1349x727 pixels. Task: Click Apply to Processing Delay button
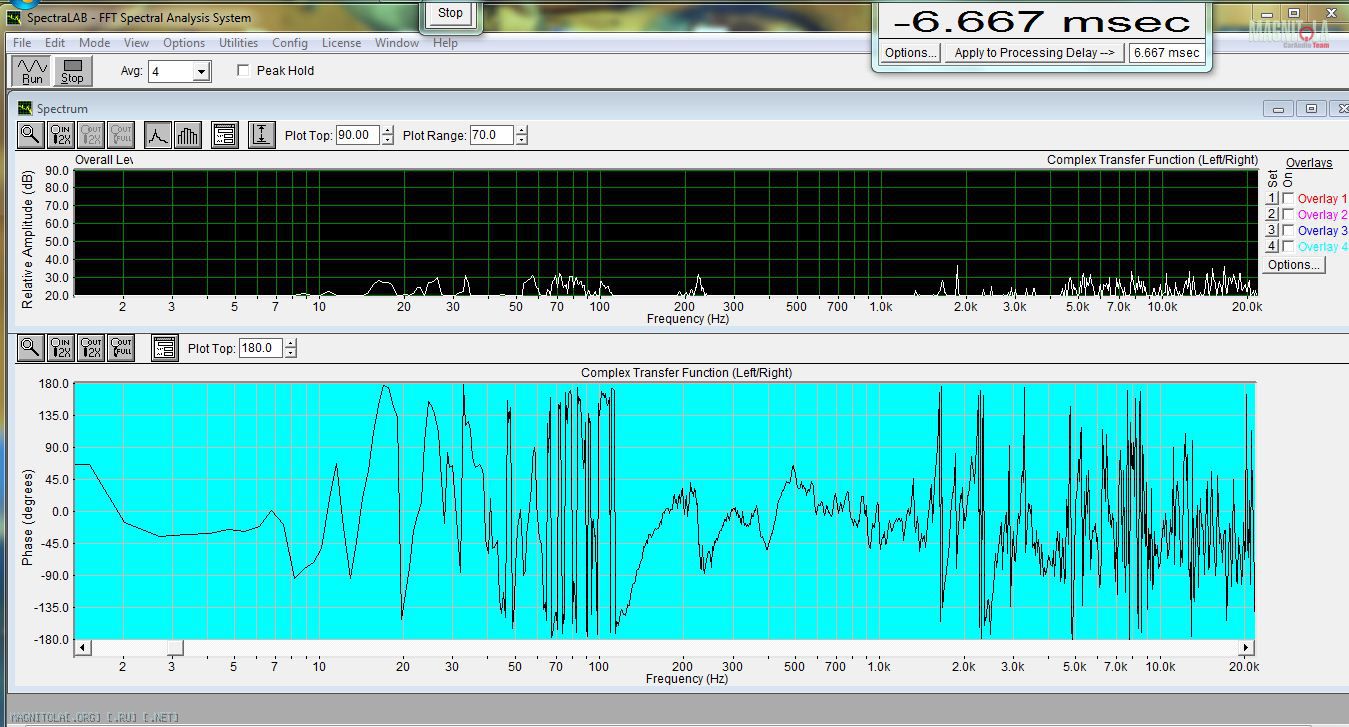(1034, 53)
